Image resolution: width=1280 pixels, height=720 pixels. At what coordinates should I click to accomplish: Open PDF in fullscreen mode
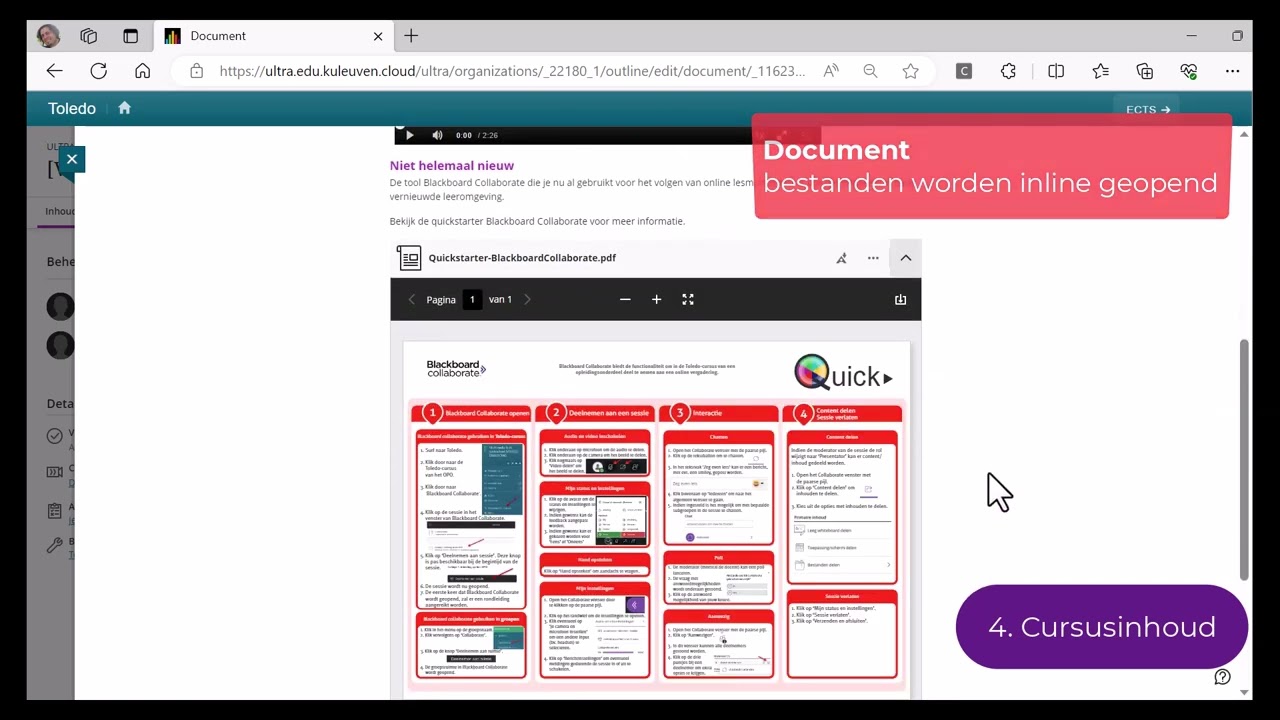[x=688, y=299]
